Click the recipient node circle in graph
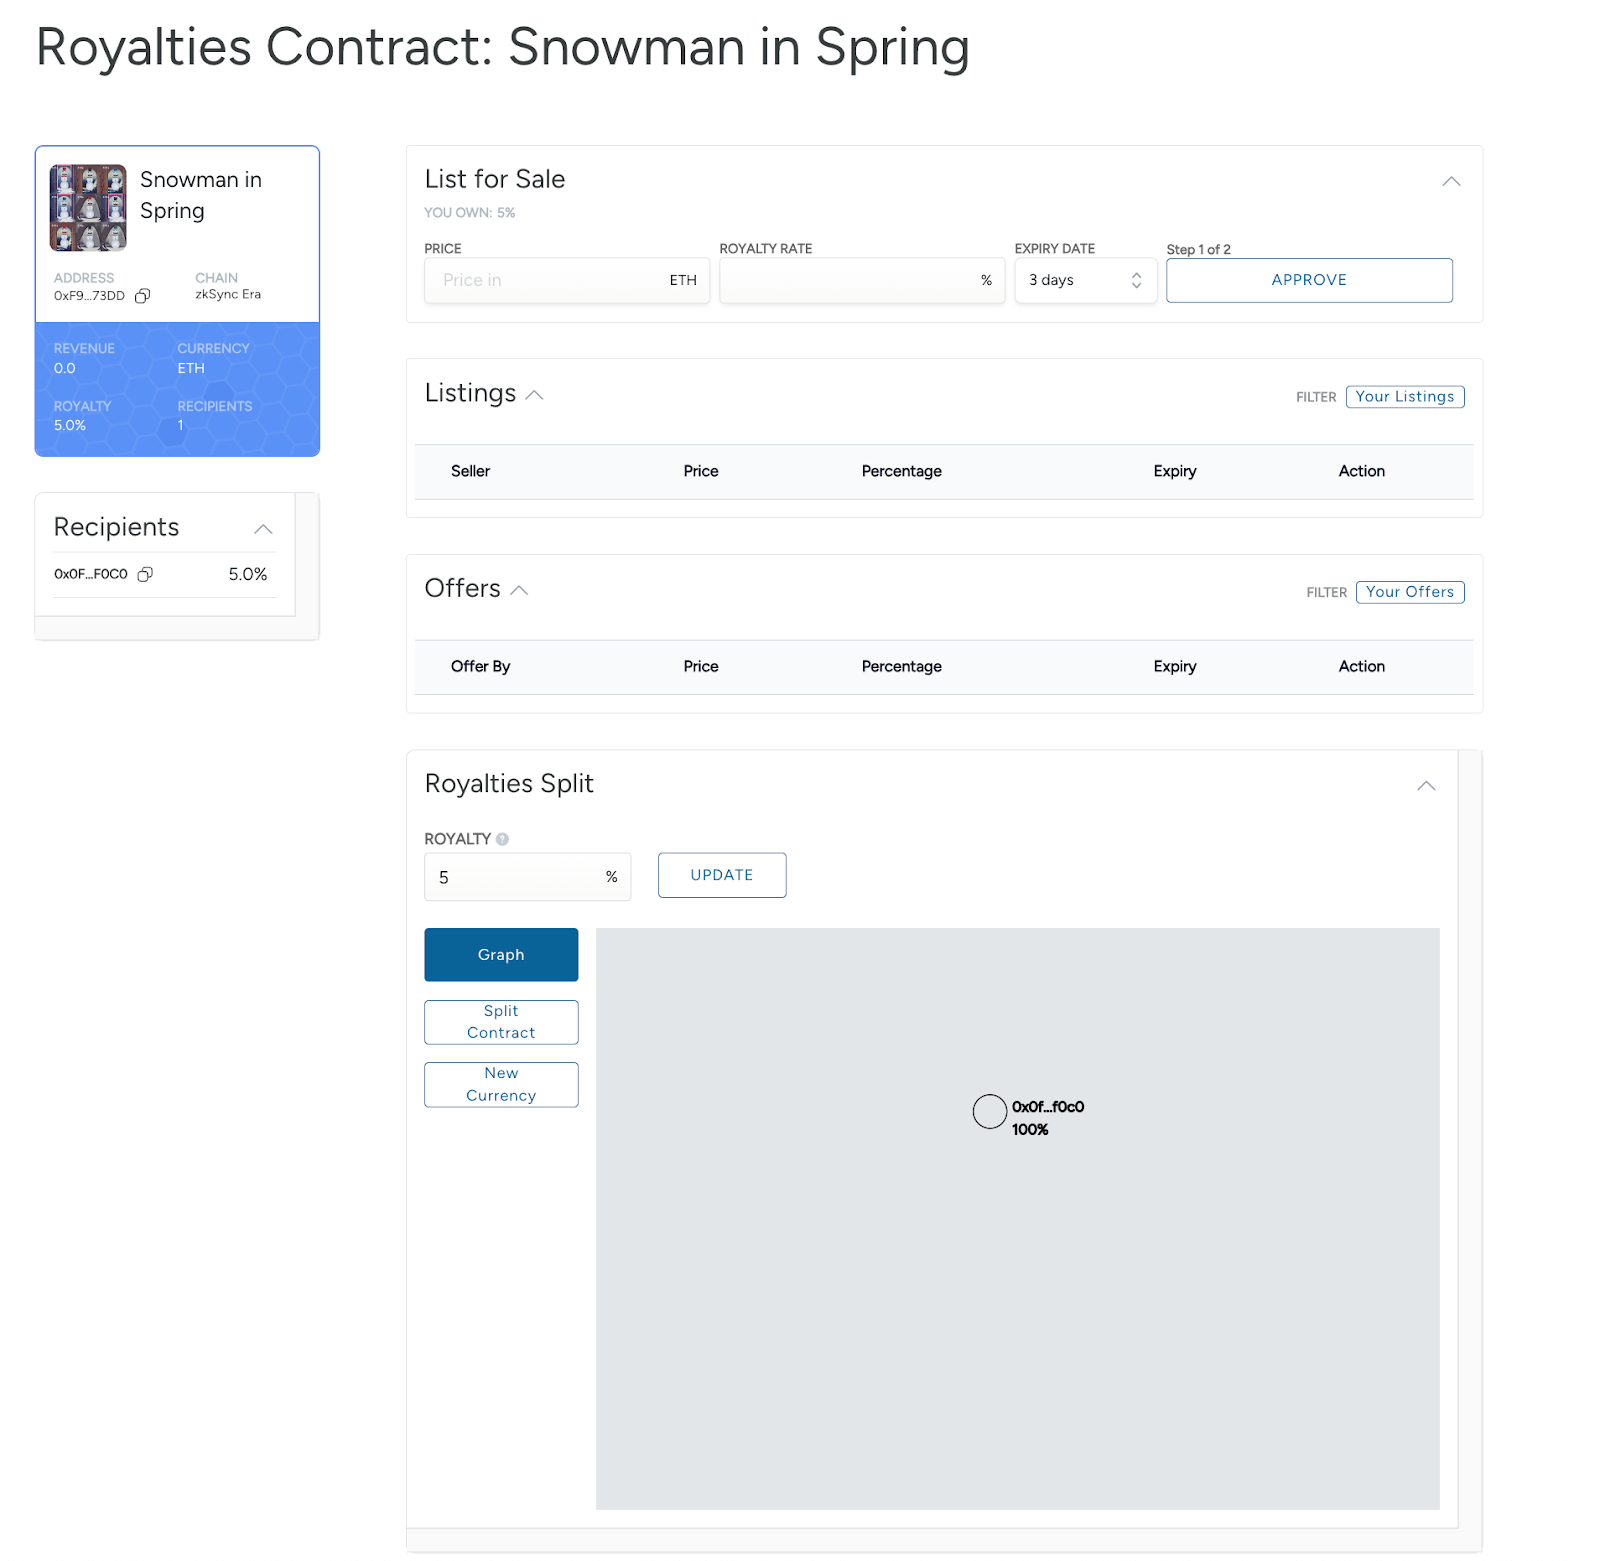Screen dimensions: 1600x1561 [x=989, y=1111]
